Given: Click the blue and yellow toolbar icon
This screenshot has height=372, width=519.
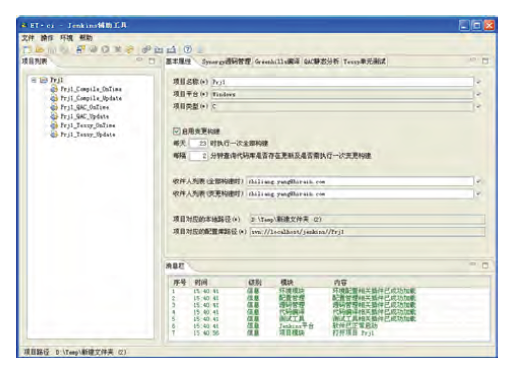Looking at the screenshot, I should pos(80,50).
